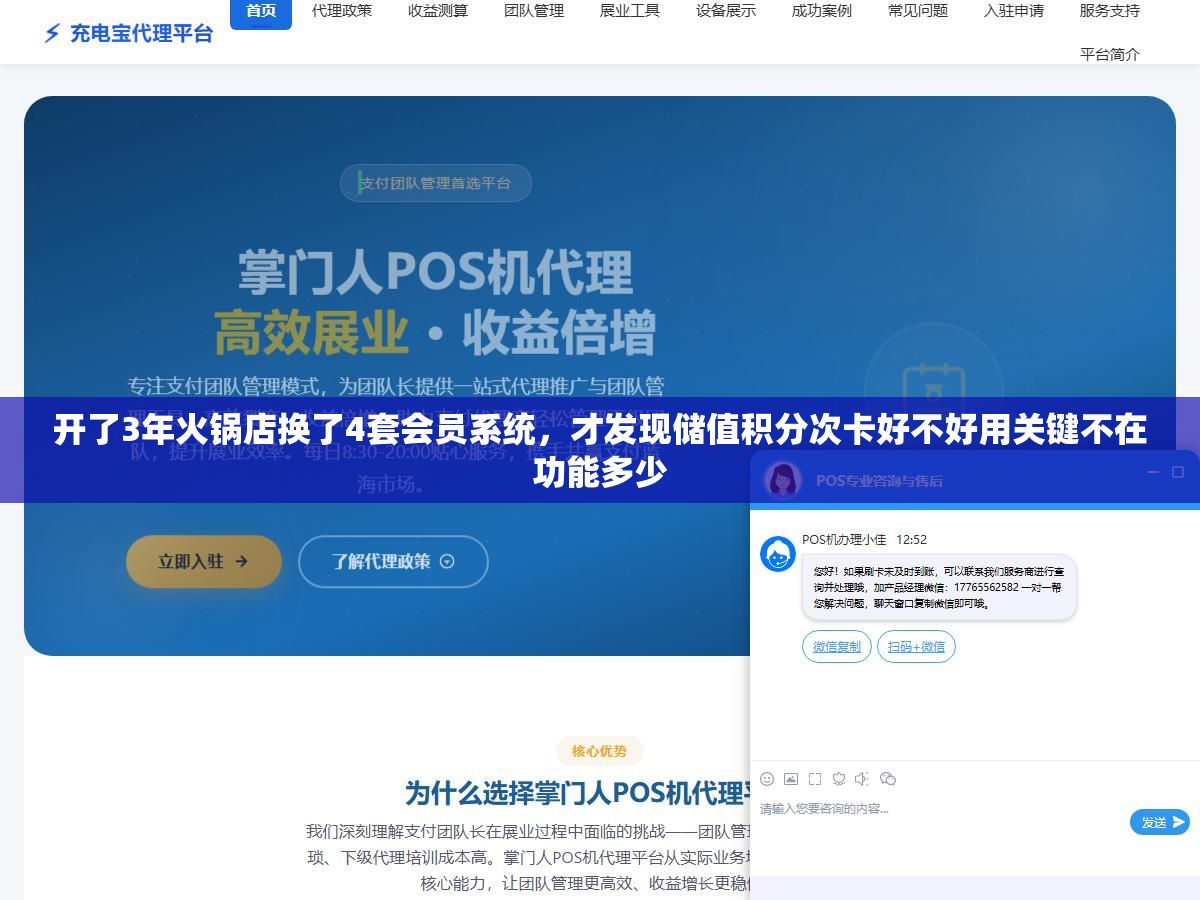Open the 成功案例 menu item
This screenshot has width=1200, height=900.
click(x=822, y=11)
